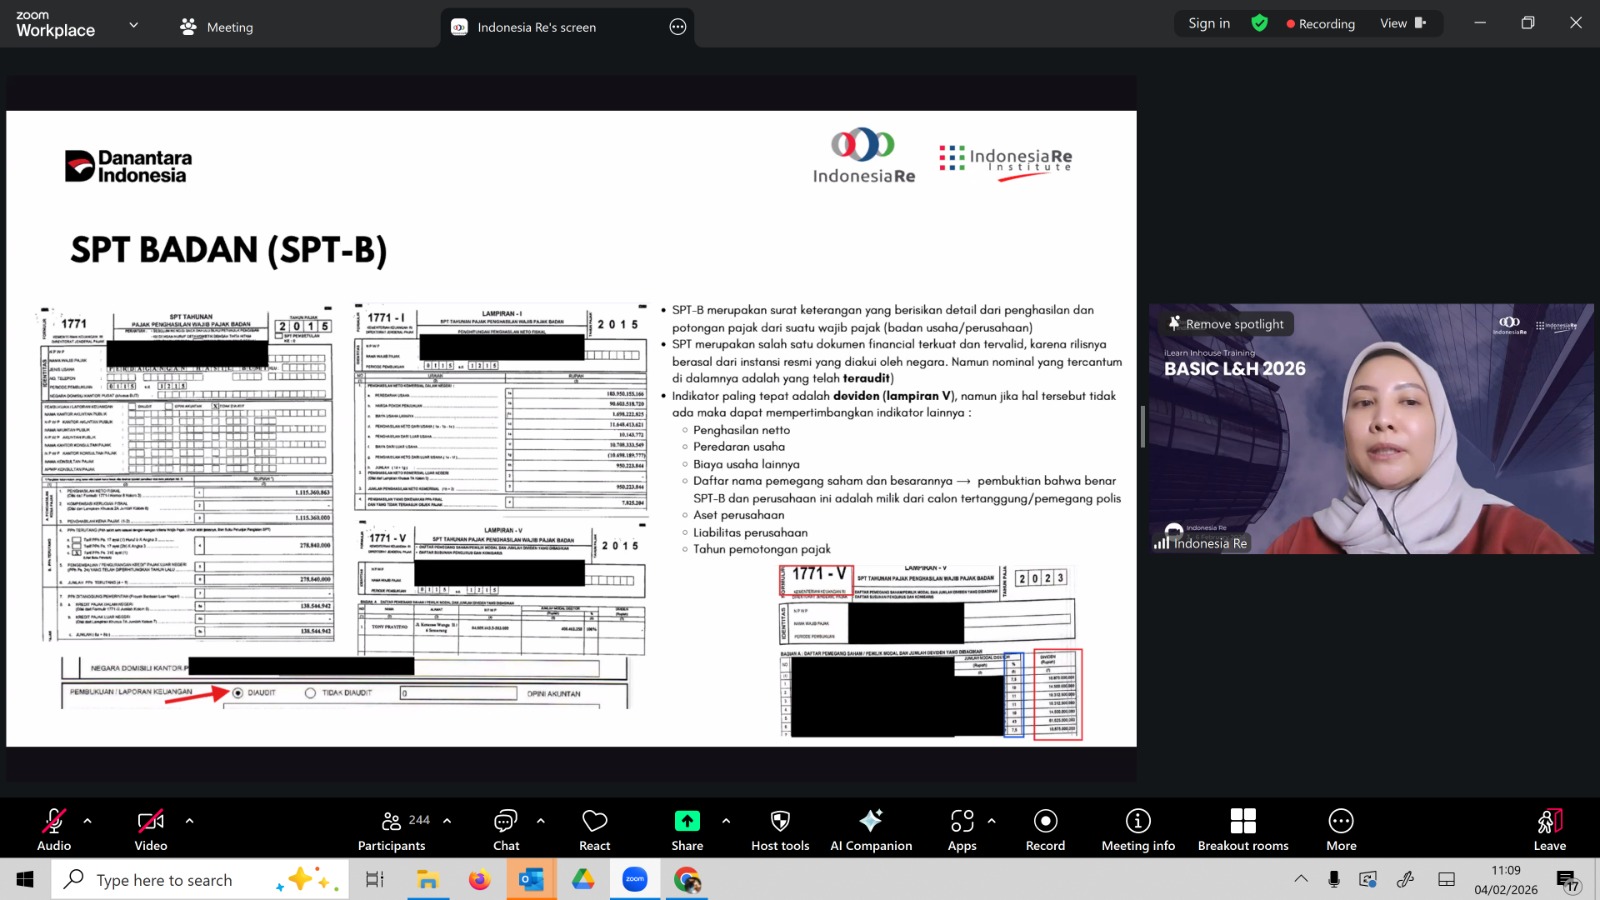1600x900 pixels.
Task: Expand video options arrow next to Video
Action: coord(189,821)
